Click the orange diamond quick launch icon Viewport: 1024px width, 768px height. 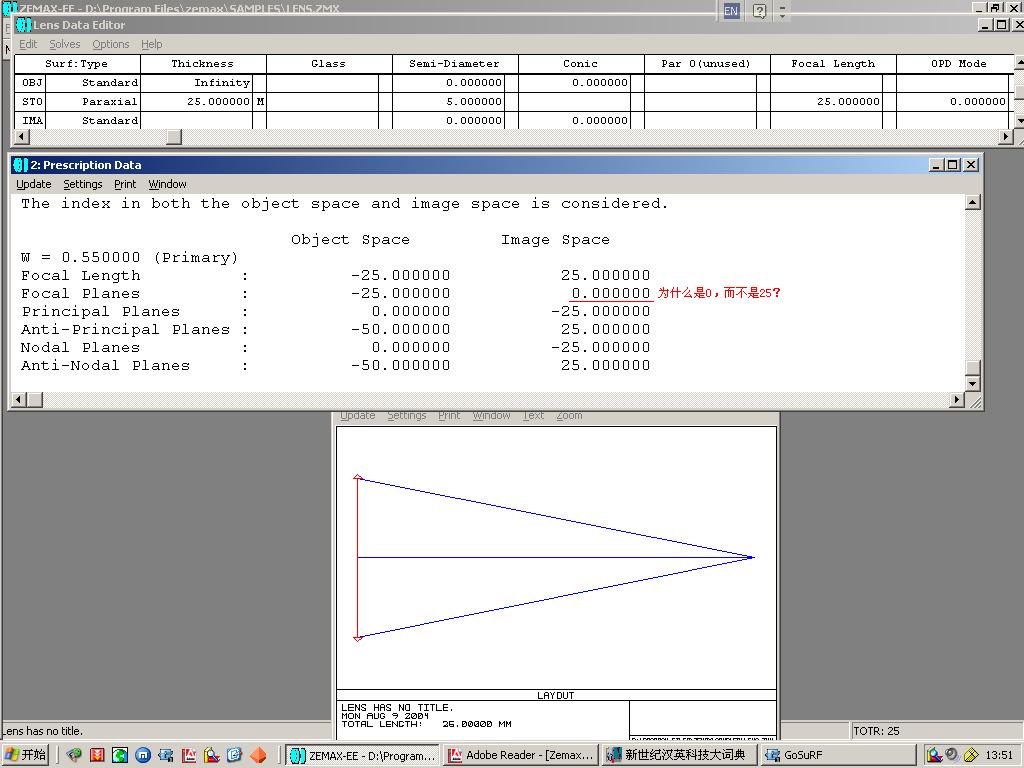[x=258, y=755]
